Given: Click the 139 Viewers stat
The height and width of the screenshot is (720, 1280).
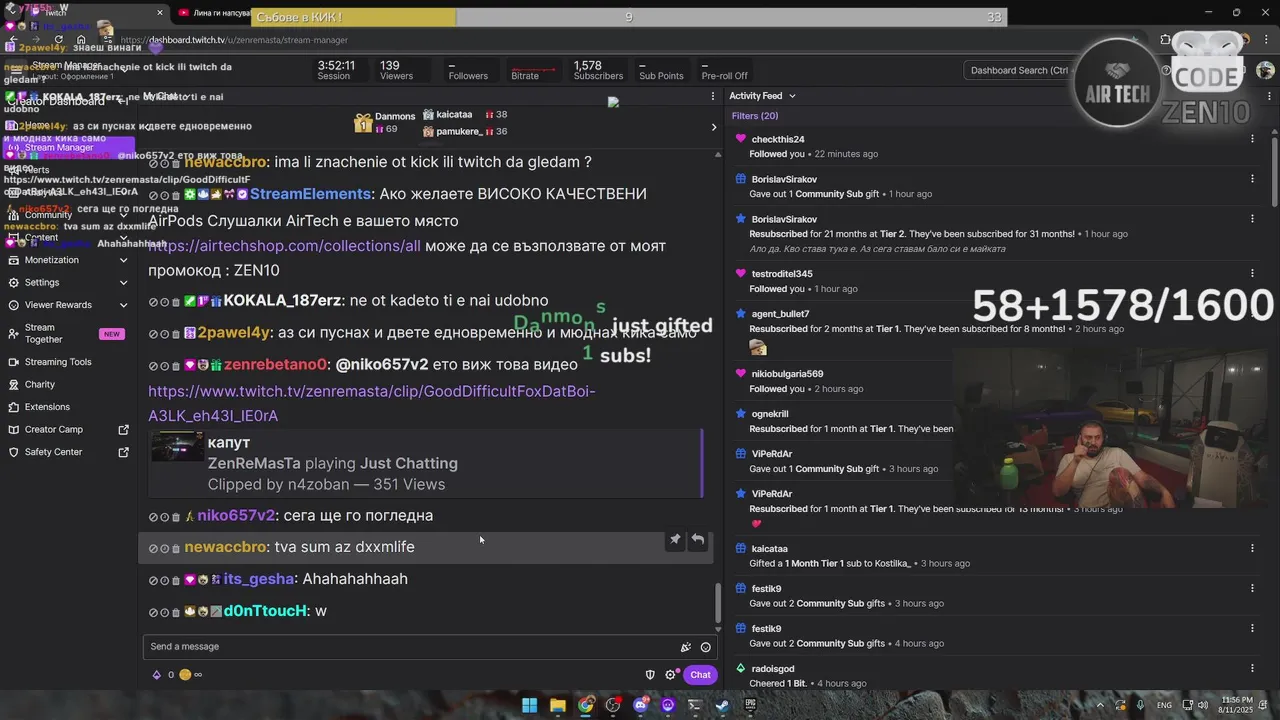Looking at the screenshot, I should click(x=396, y=70).
